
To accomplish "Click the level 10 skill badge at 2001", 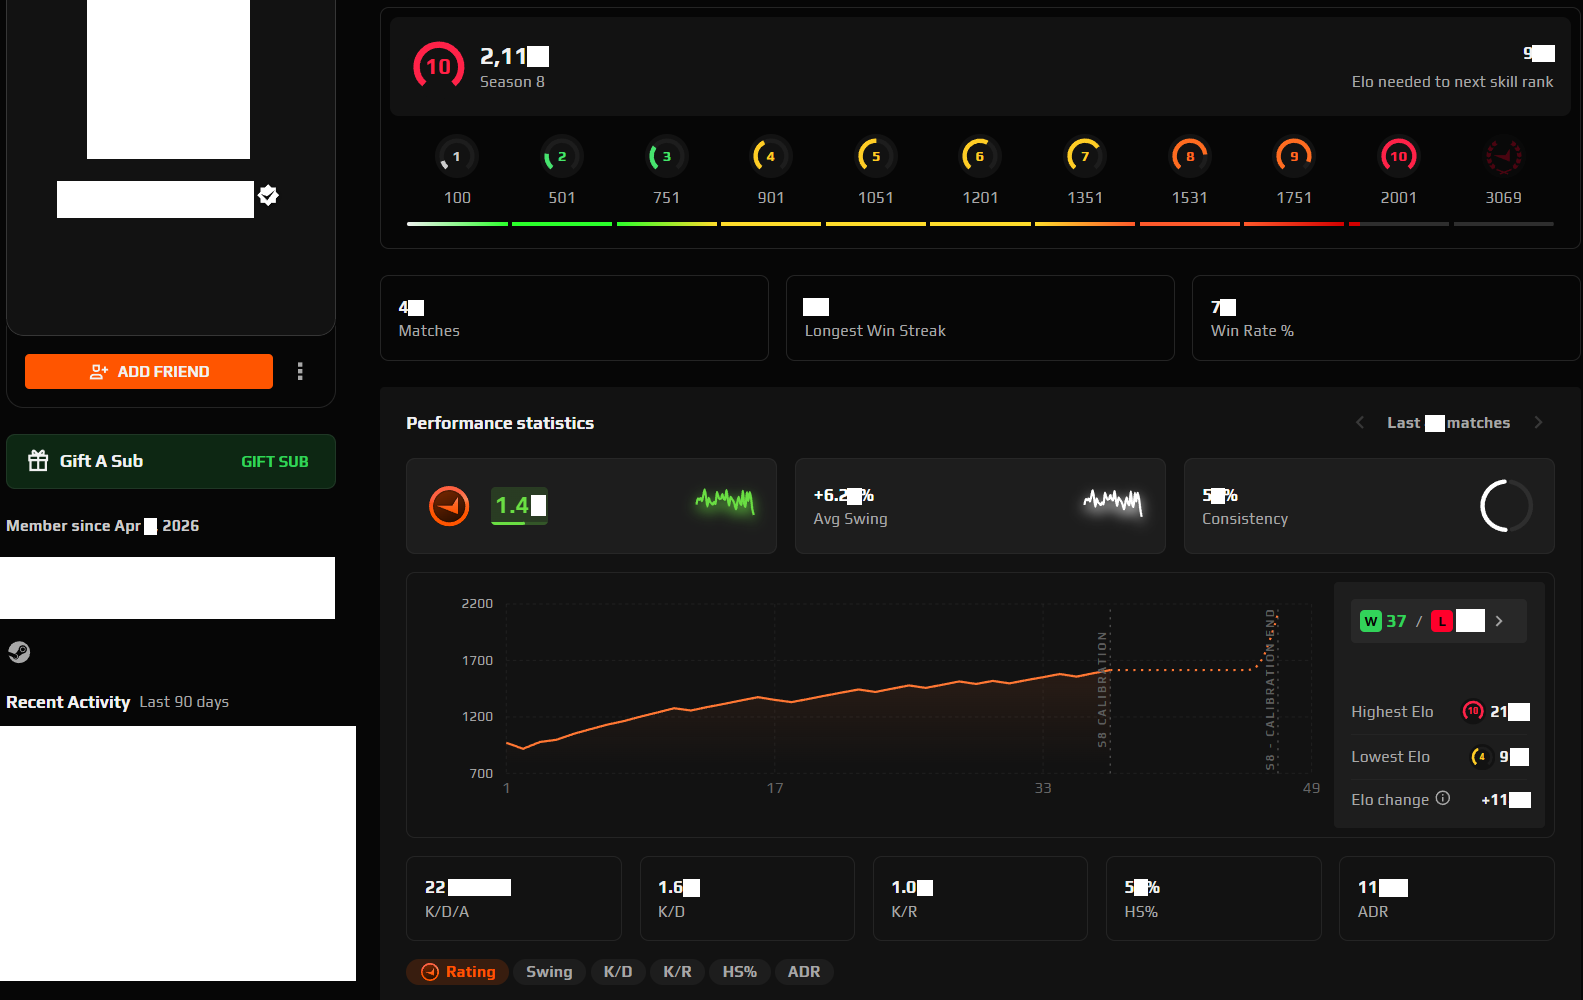I will (1398, 157).
